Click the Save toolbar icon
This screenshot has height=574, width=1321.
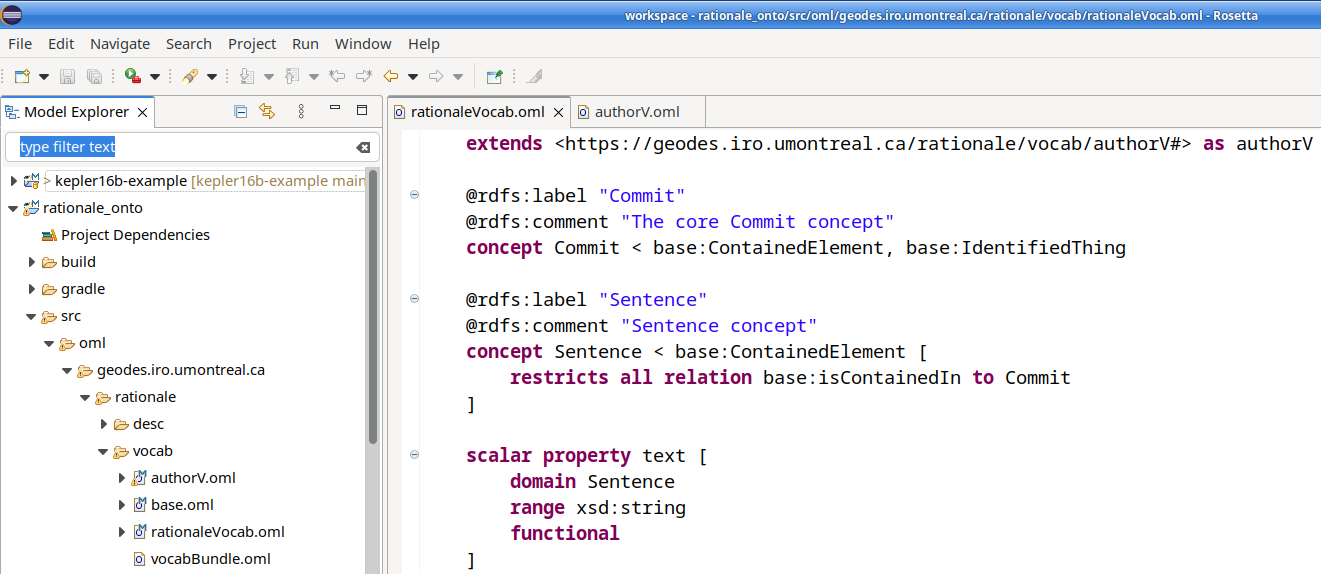click(x=68, y=76)
